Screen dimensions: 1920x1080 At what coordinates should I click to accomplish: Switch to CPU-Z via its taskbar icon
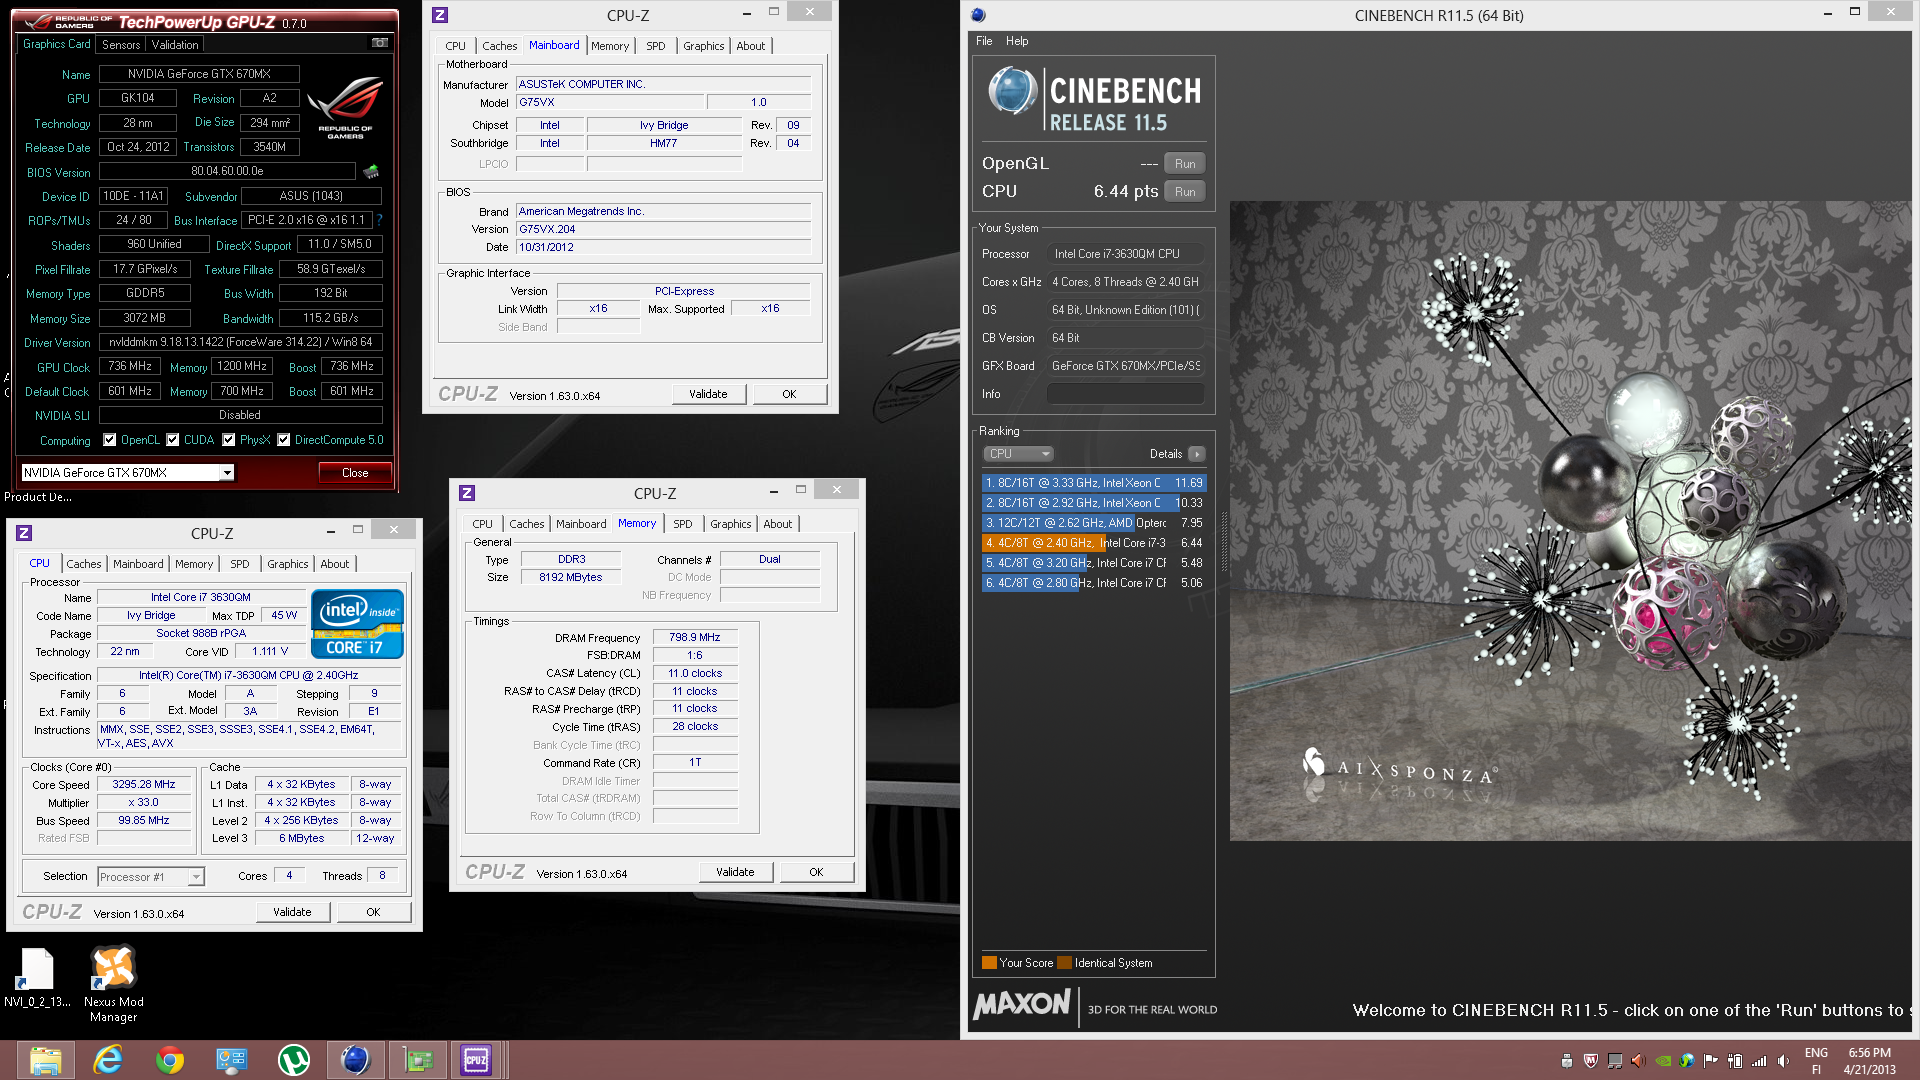(476, 1060)
